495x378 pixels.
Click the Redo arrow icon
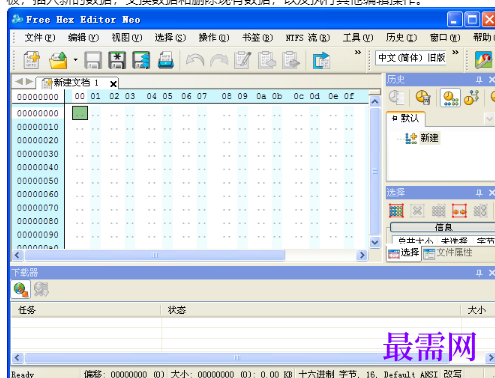tap(219, 60)
